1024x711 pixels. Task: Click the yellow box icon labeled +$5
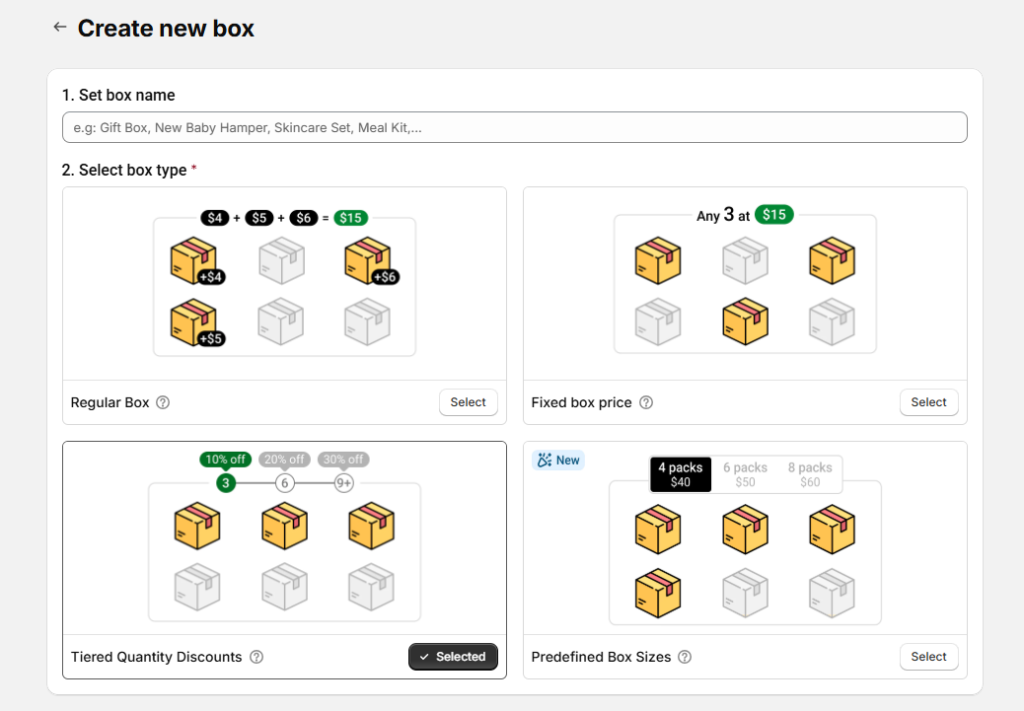point(194,322)
